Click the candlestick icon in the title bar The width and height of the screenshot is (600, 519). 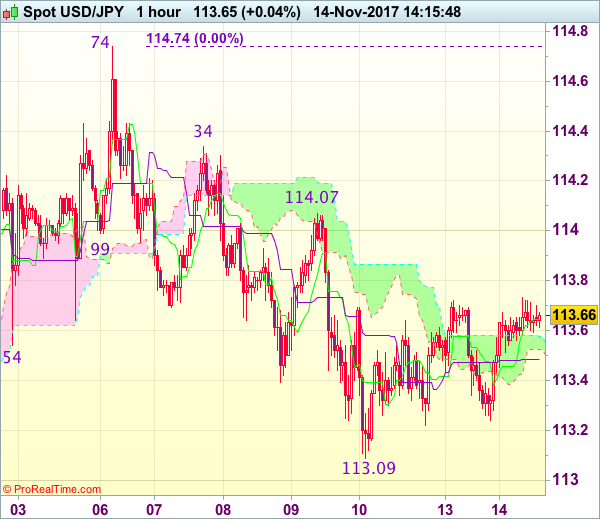coord(10,12)
